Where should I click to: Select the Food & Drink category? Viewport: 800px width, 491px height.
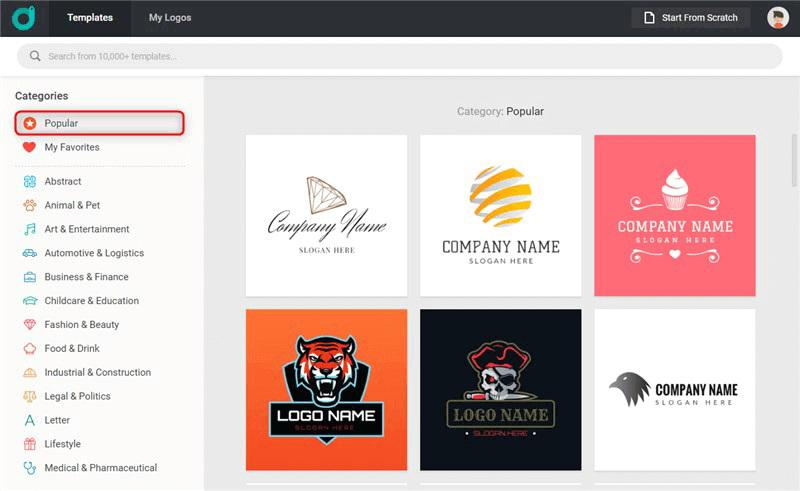click(x=72, y=349)
